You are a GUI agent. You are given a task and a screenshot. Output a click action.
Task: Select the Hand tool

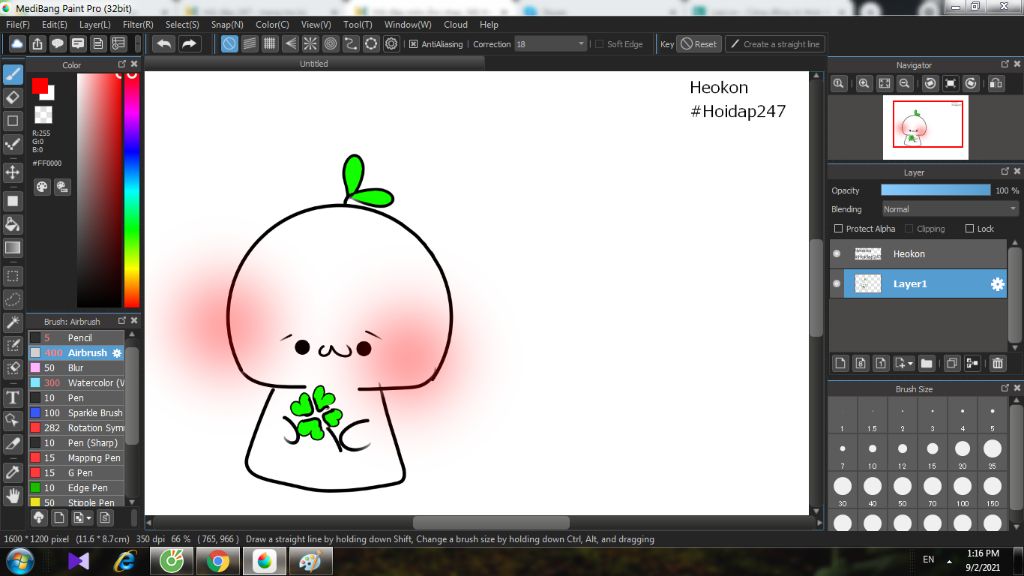pos(12,496)
